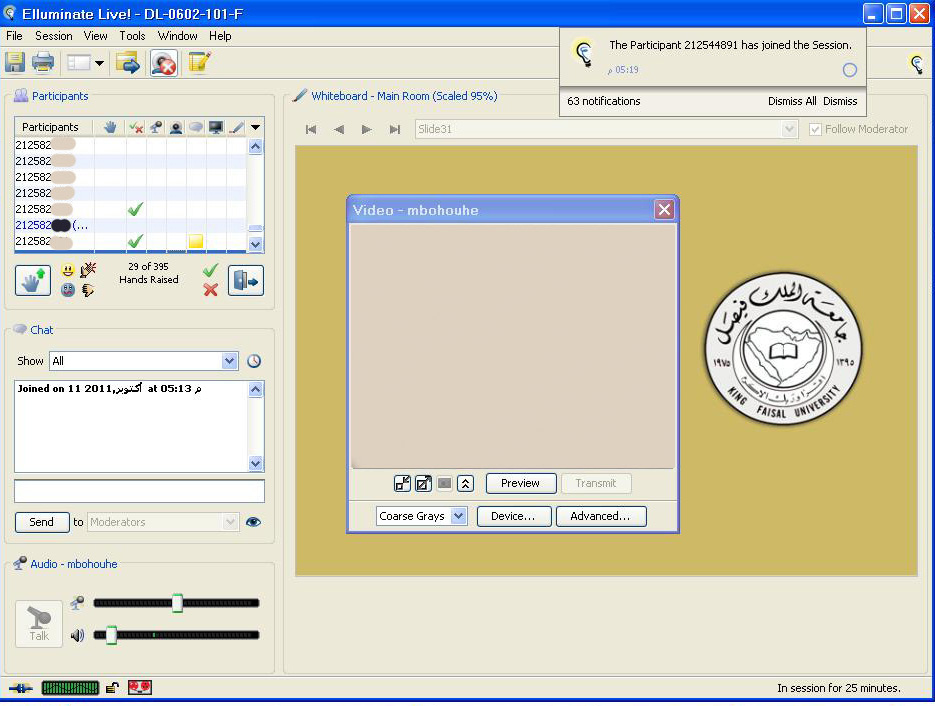Go to first whiteboard slide
The width and height of the screenshot is (935, 706).
pyautogui.click(x=311, y=129)
